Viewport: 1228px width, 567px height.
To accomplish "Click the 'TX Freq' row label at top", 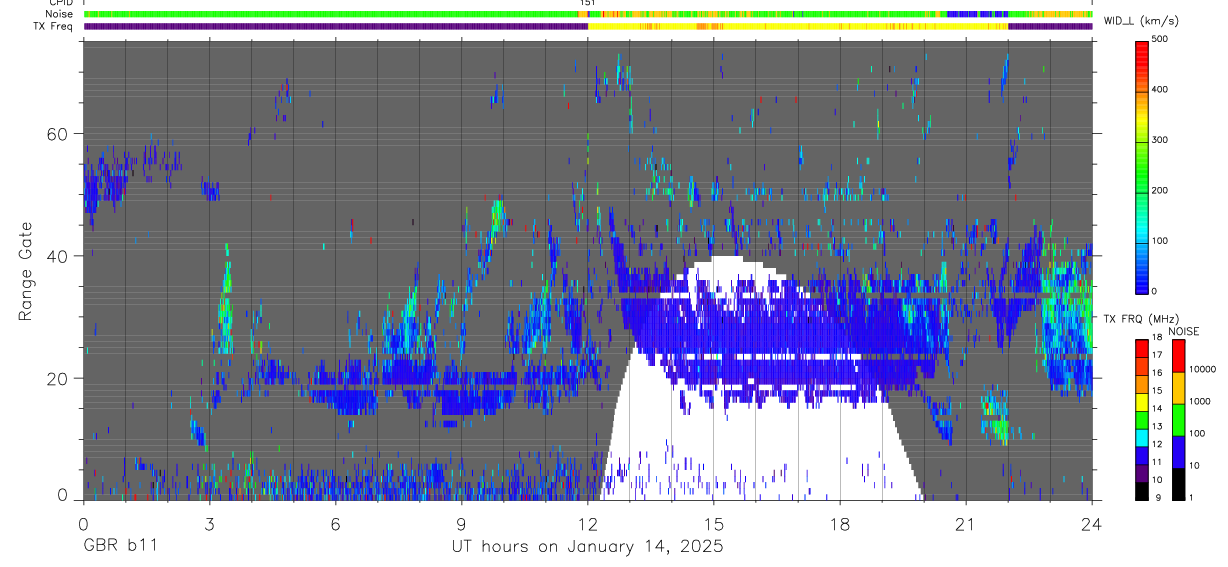I will (x=53, y=26).
